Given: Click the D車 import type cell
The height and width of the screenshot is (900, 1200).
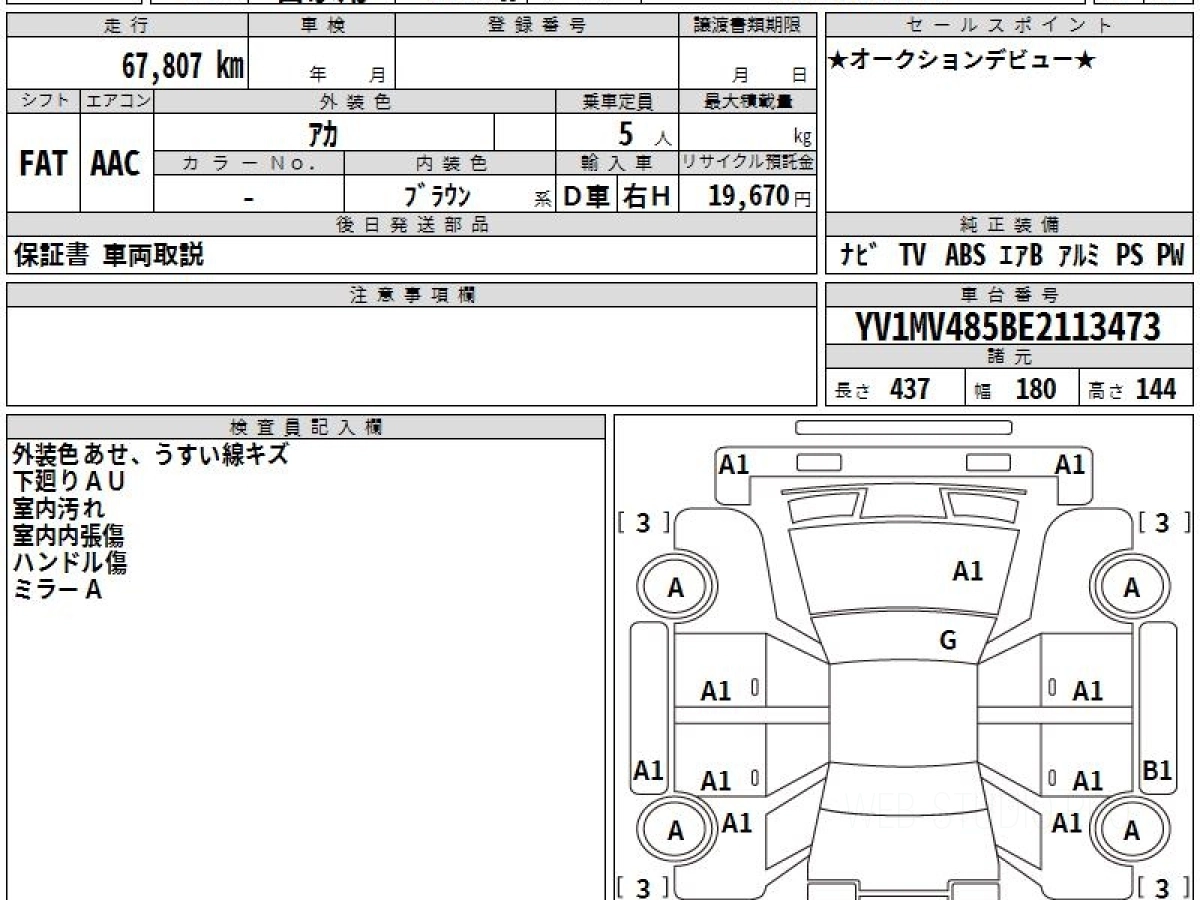Looking at the screenshot, I should pos(587,196).
